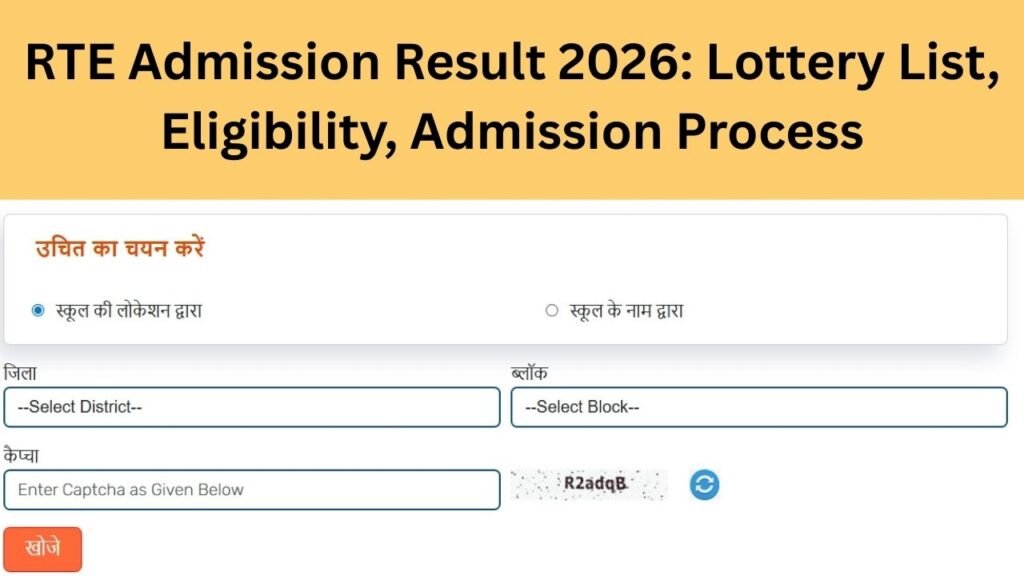Click the RTE Admission Result 2026 page title
1024x576 pixels.
512,95
